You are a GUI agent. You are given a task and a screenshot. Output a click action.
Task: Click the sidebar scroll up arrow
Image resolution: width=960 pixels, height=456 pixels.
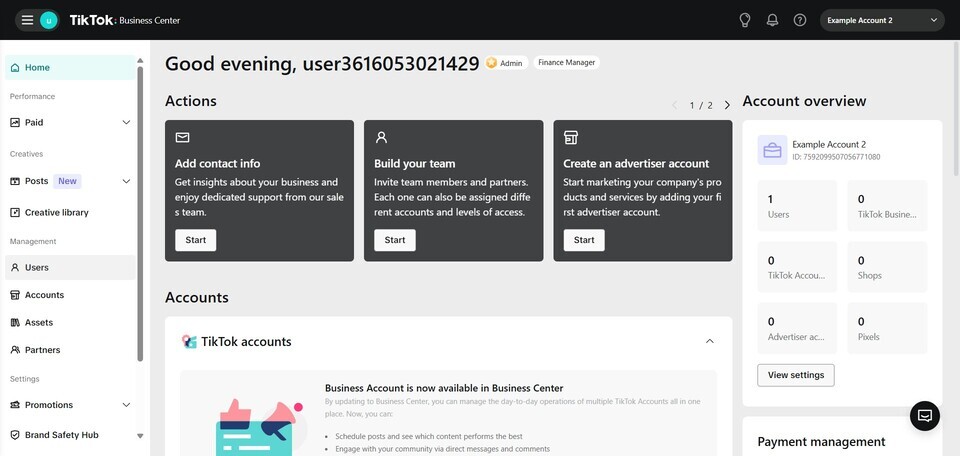click(x=140, y=61)
